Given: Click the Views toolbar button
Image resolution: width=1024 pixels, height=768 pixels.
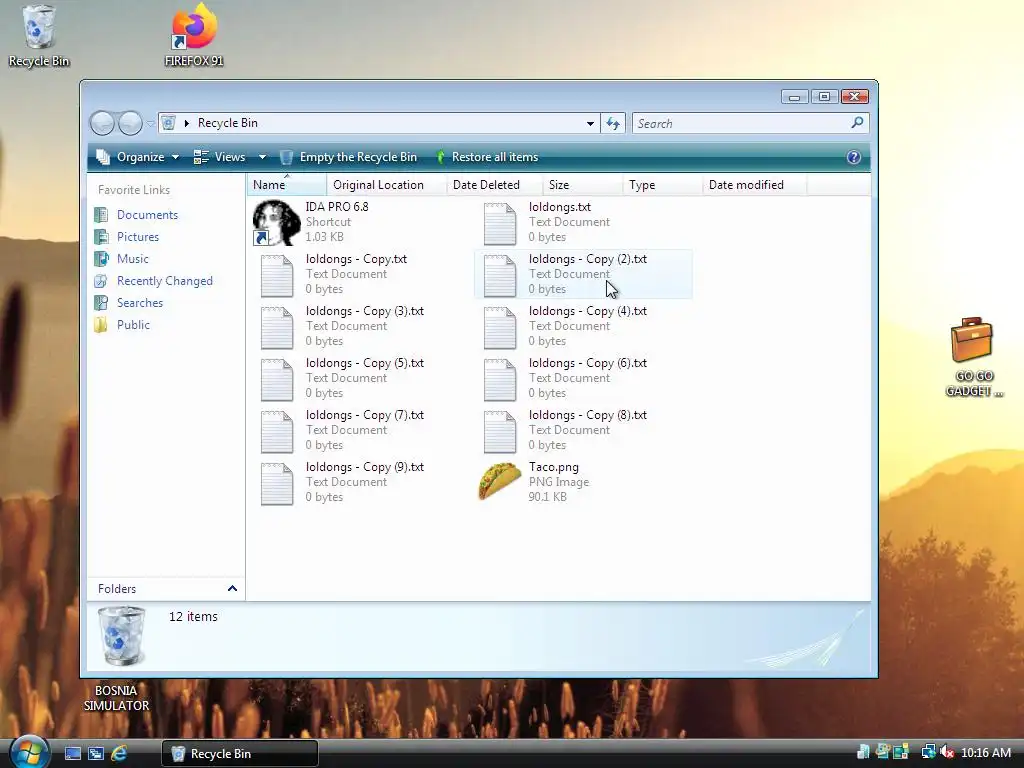Looking at the screenshot, I should pyautogui.click(x=219, y=157).
